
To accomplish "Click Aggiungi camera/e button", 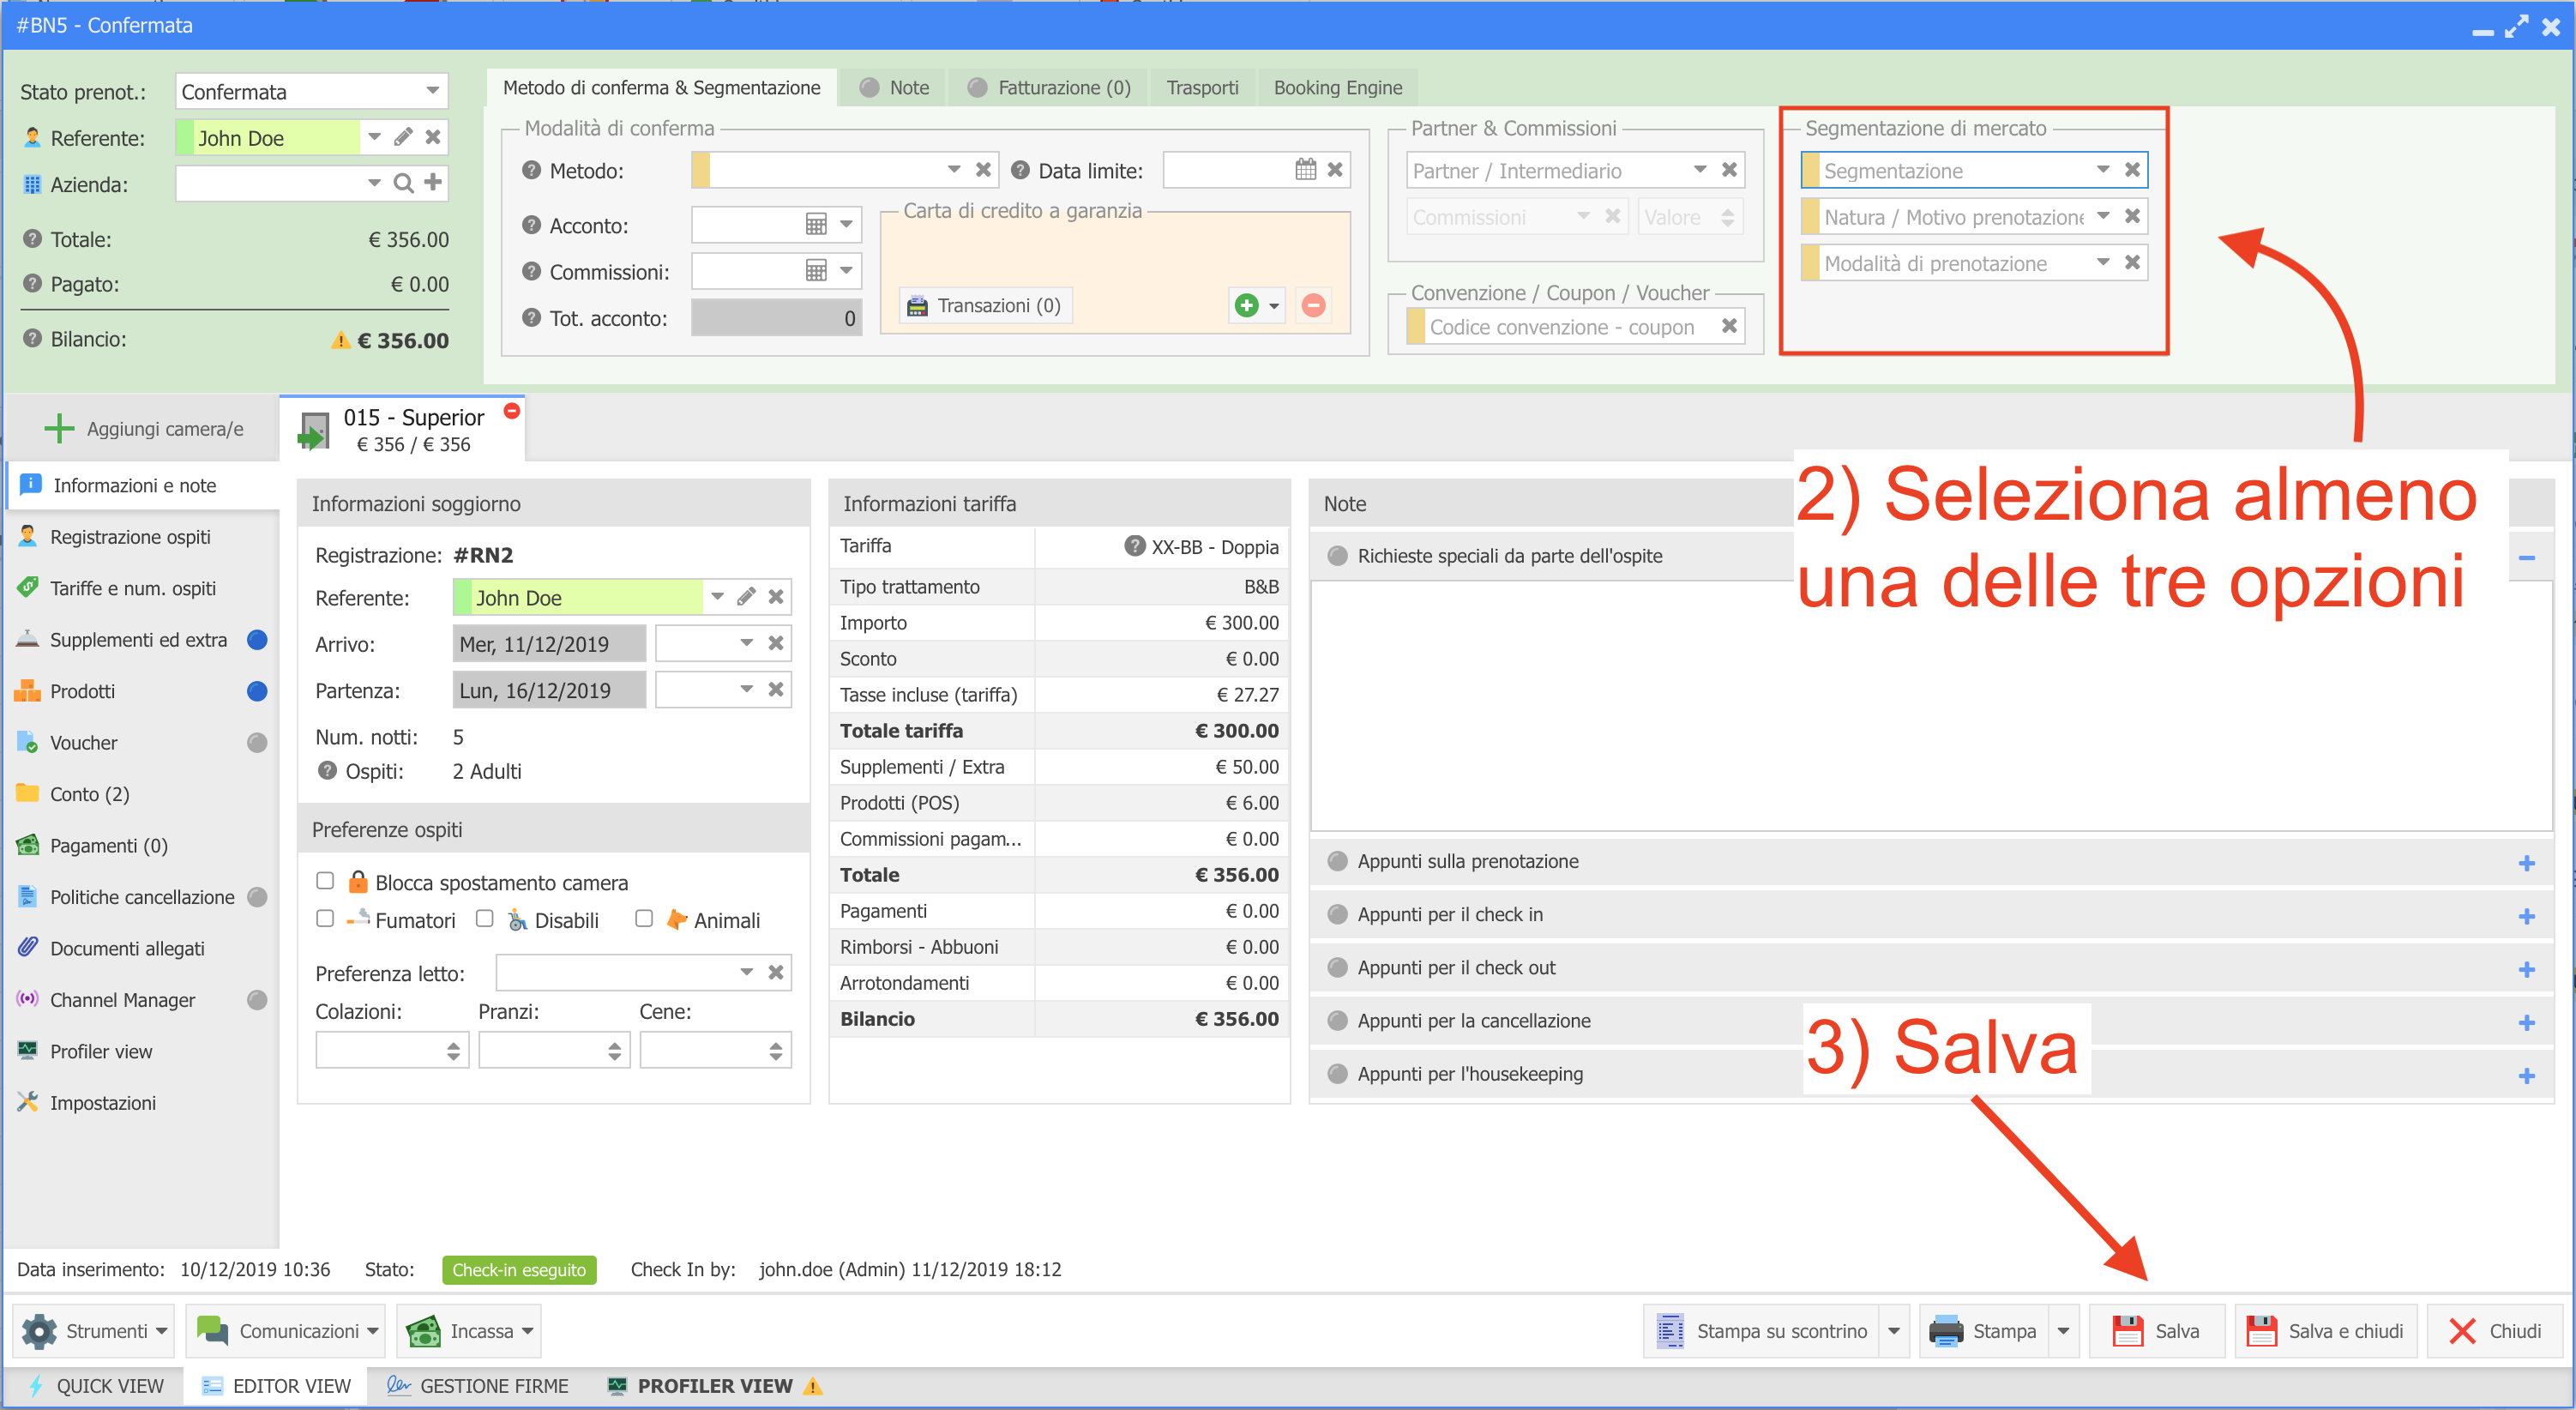I will pyautogui.click(x=143, y=428).
